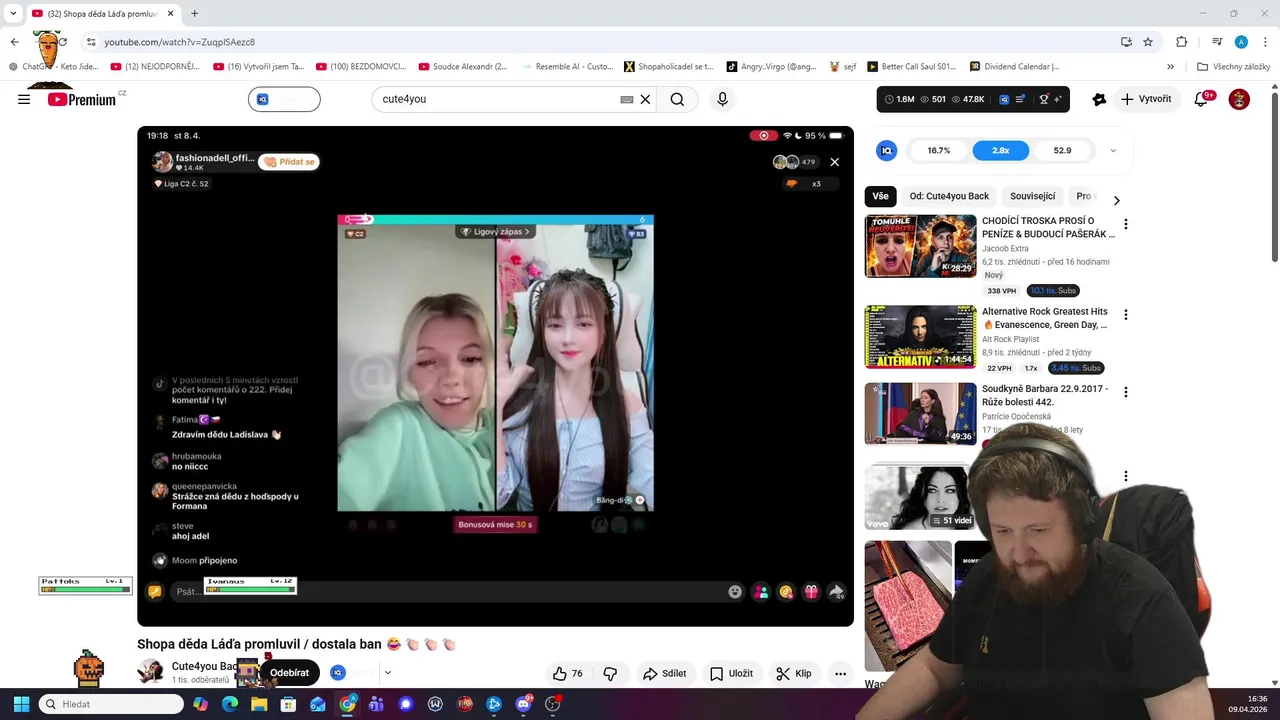Open the CHODÍCÍ TROSKA video thumbnail
1280x720 pixels.
(x=920, y=246)
